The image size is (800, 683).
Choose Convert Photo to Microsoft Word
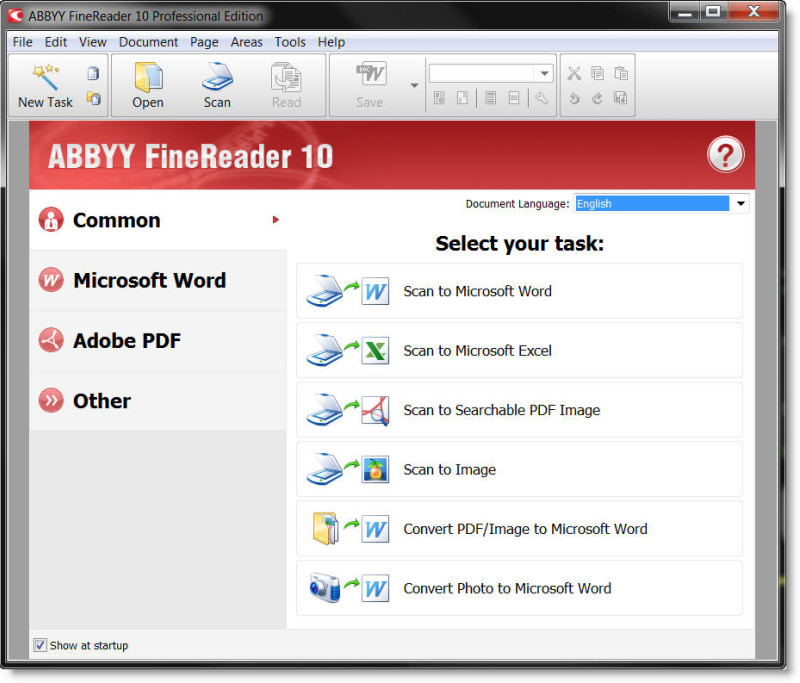coord(519,588)
